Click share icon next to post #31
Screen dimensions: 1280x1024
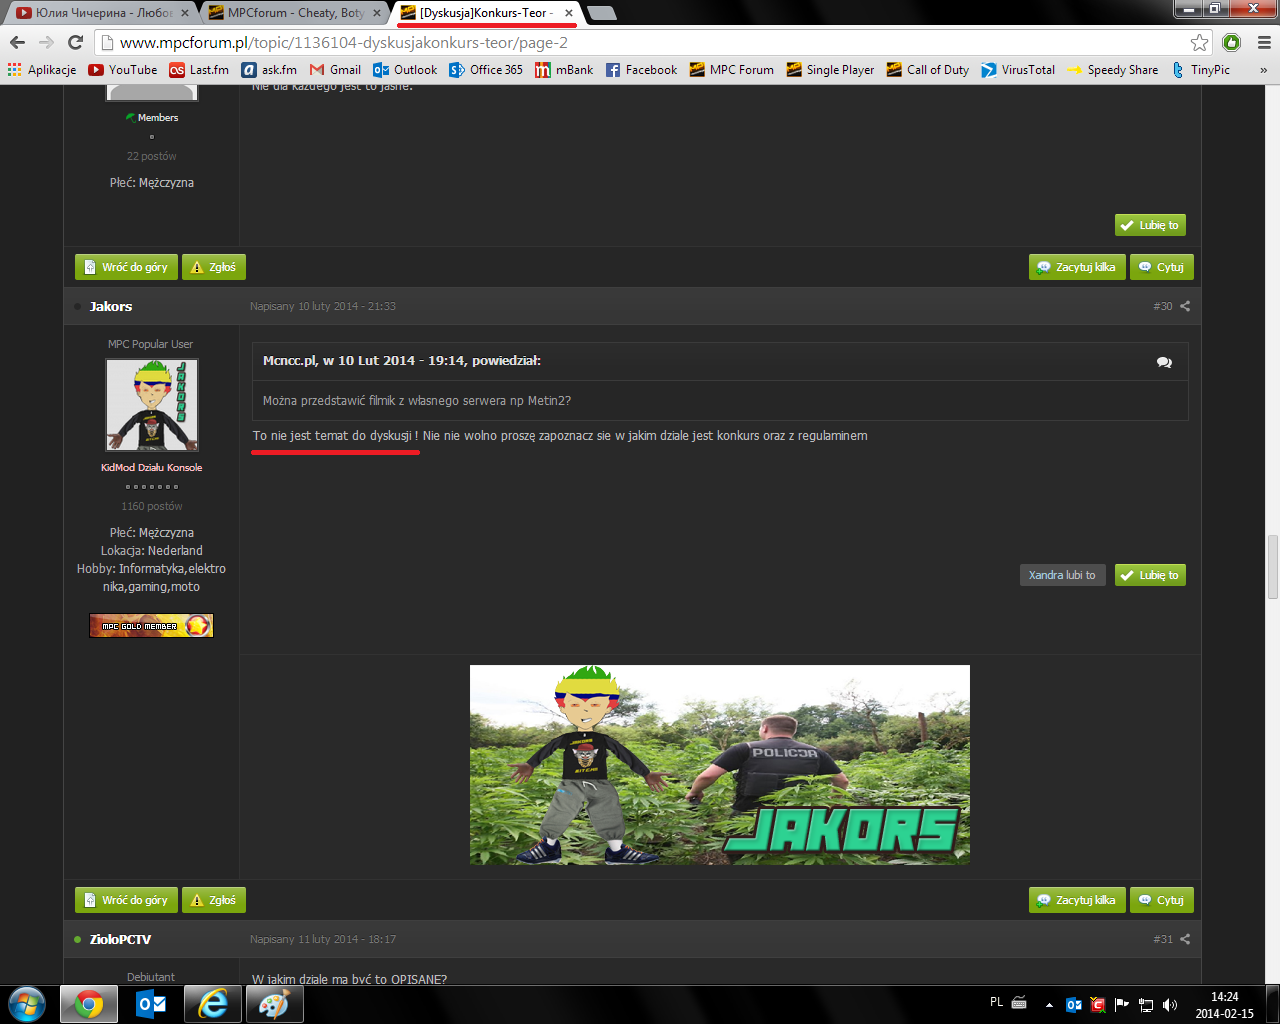[x=1185, y=939]
